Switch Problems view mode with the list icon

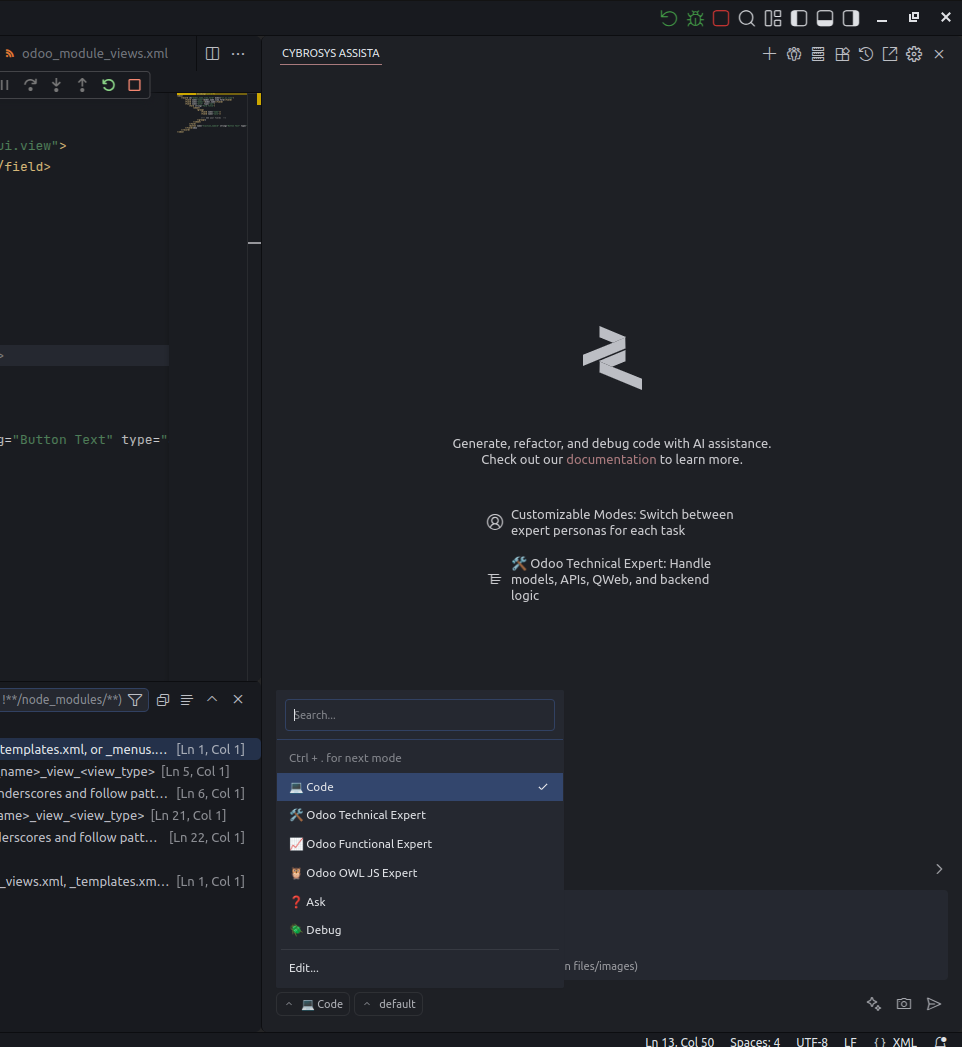click(x=187, y=700)
